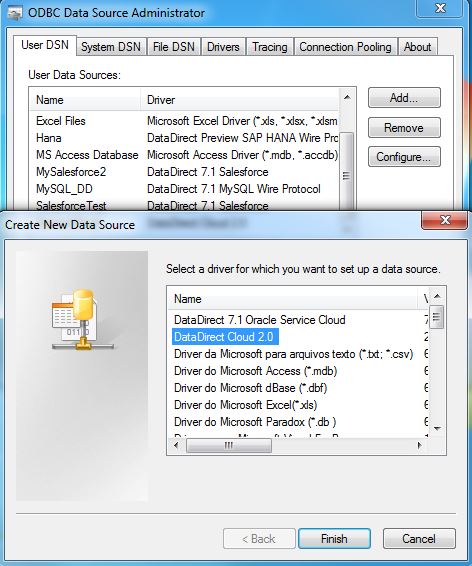Click the driver list horizontal scrollbar thumb

[x=228, y=445]
